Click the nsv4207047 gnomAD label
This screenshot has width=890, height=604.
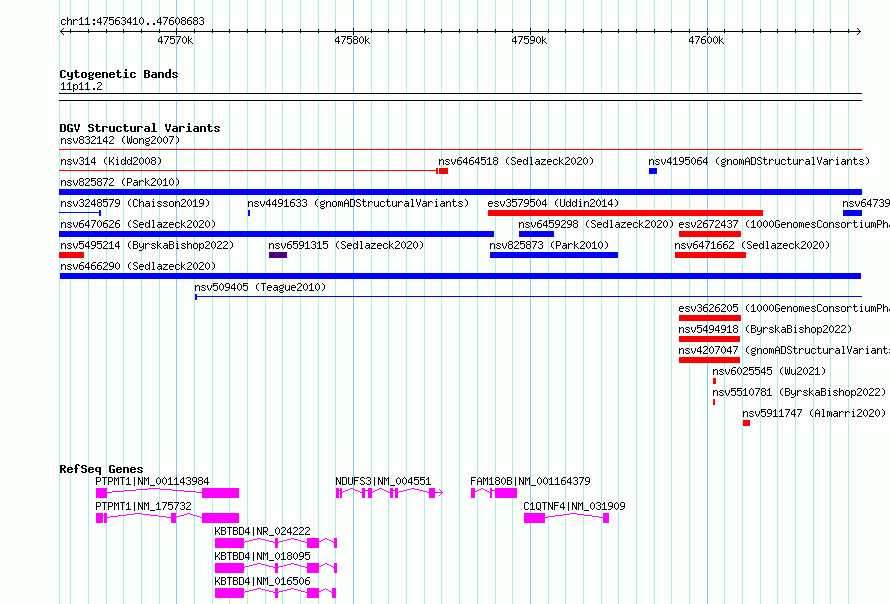(x=784, y=350)
